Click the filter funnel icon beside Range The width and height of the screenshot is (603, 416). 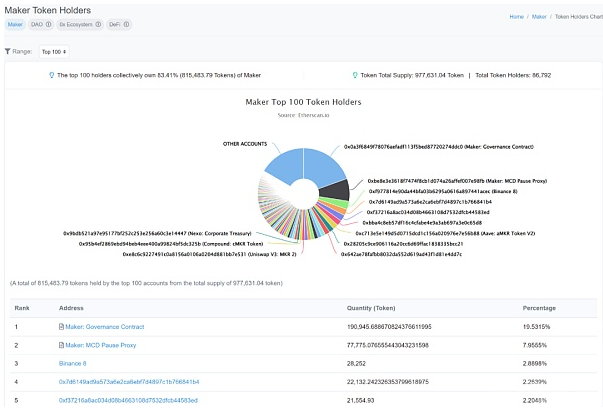[x=8, y=50]
